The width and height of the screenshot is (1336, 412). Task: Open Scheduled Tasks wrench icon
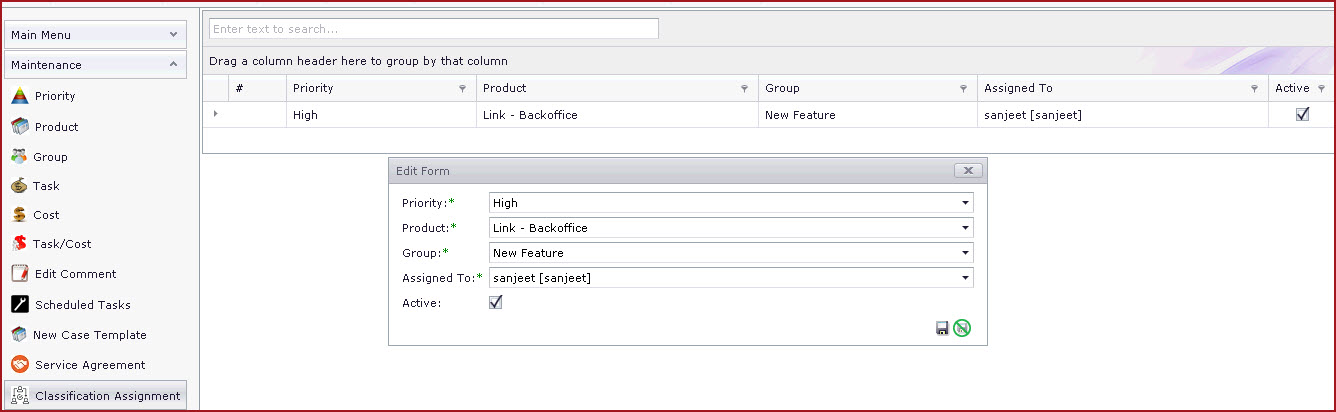click(18, 304)
